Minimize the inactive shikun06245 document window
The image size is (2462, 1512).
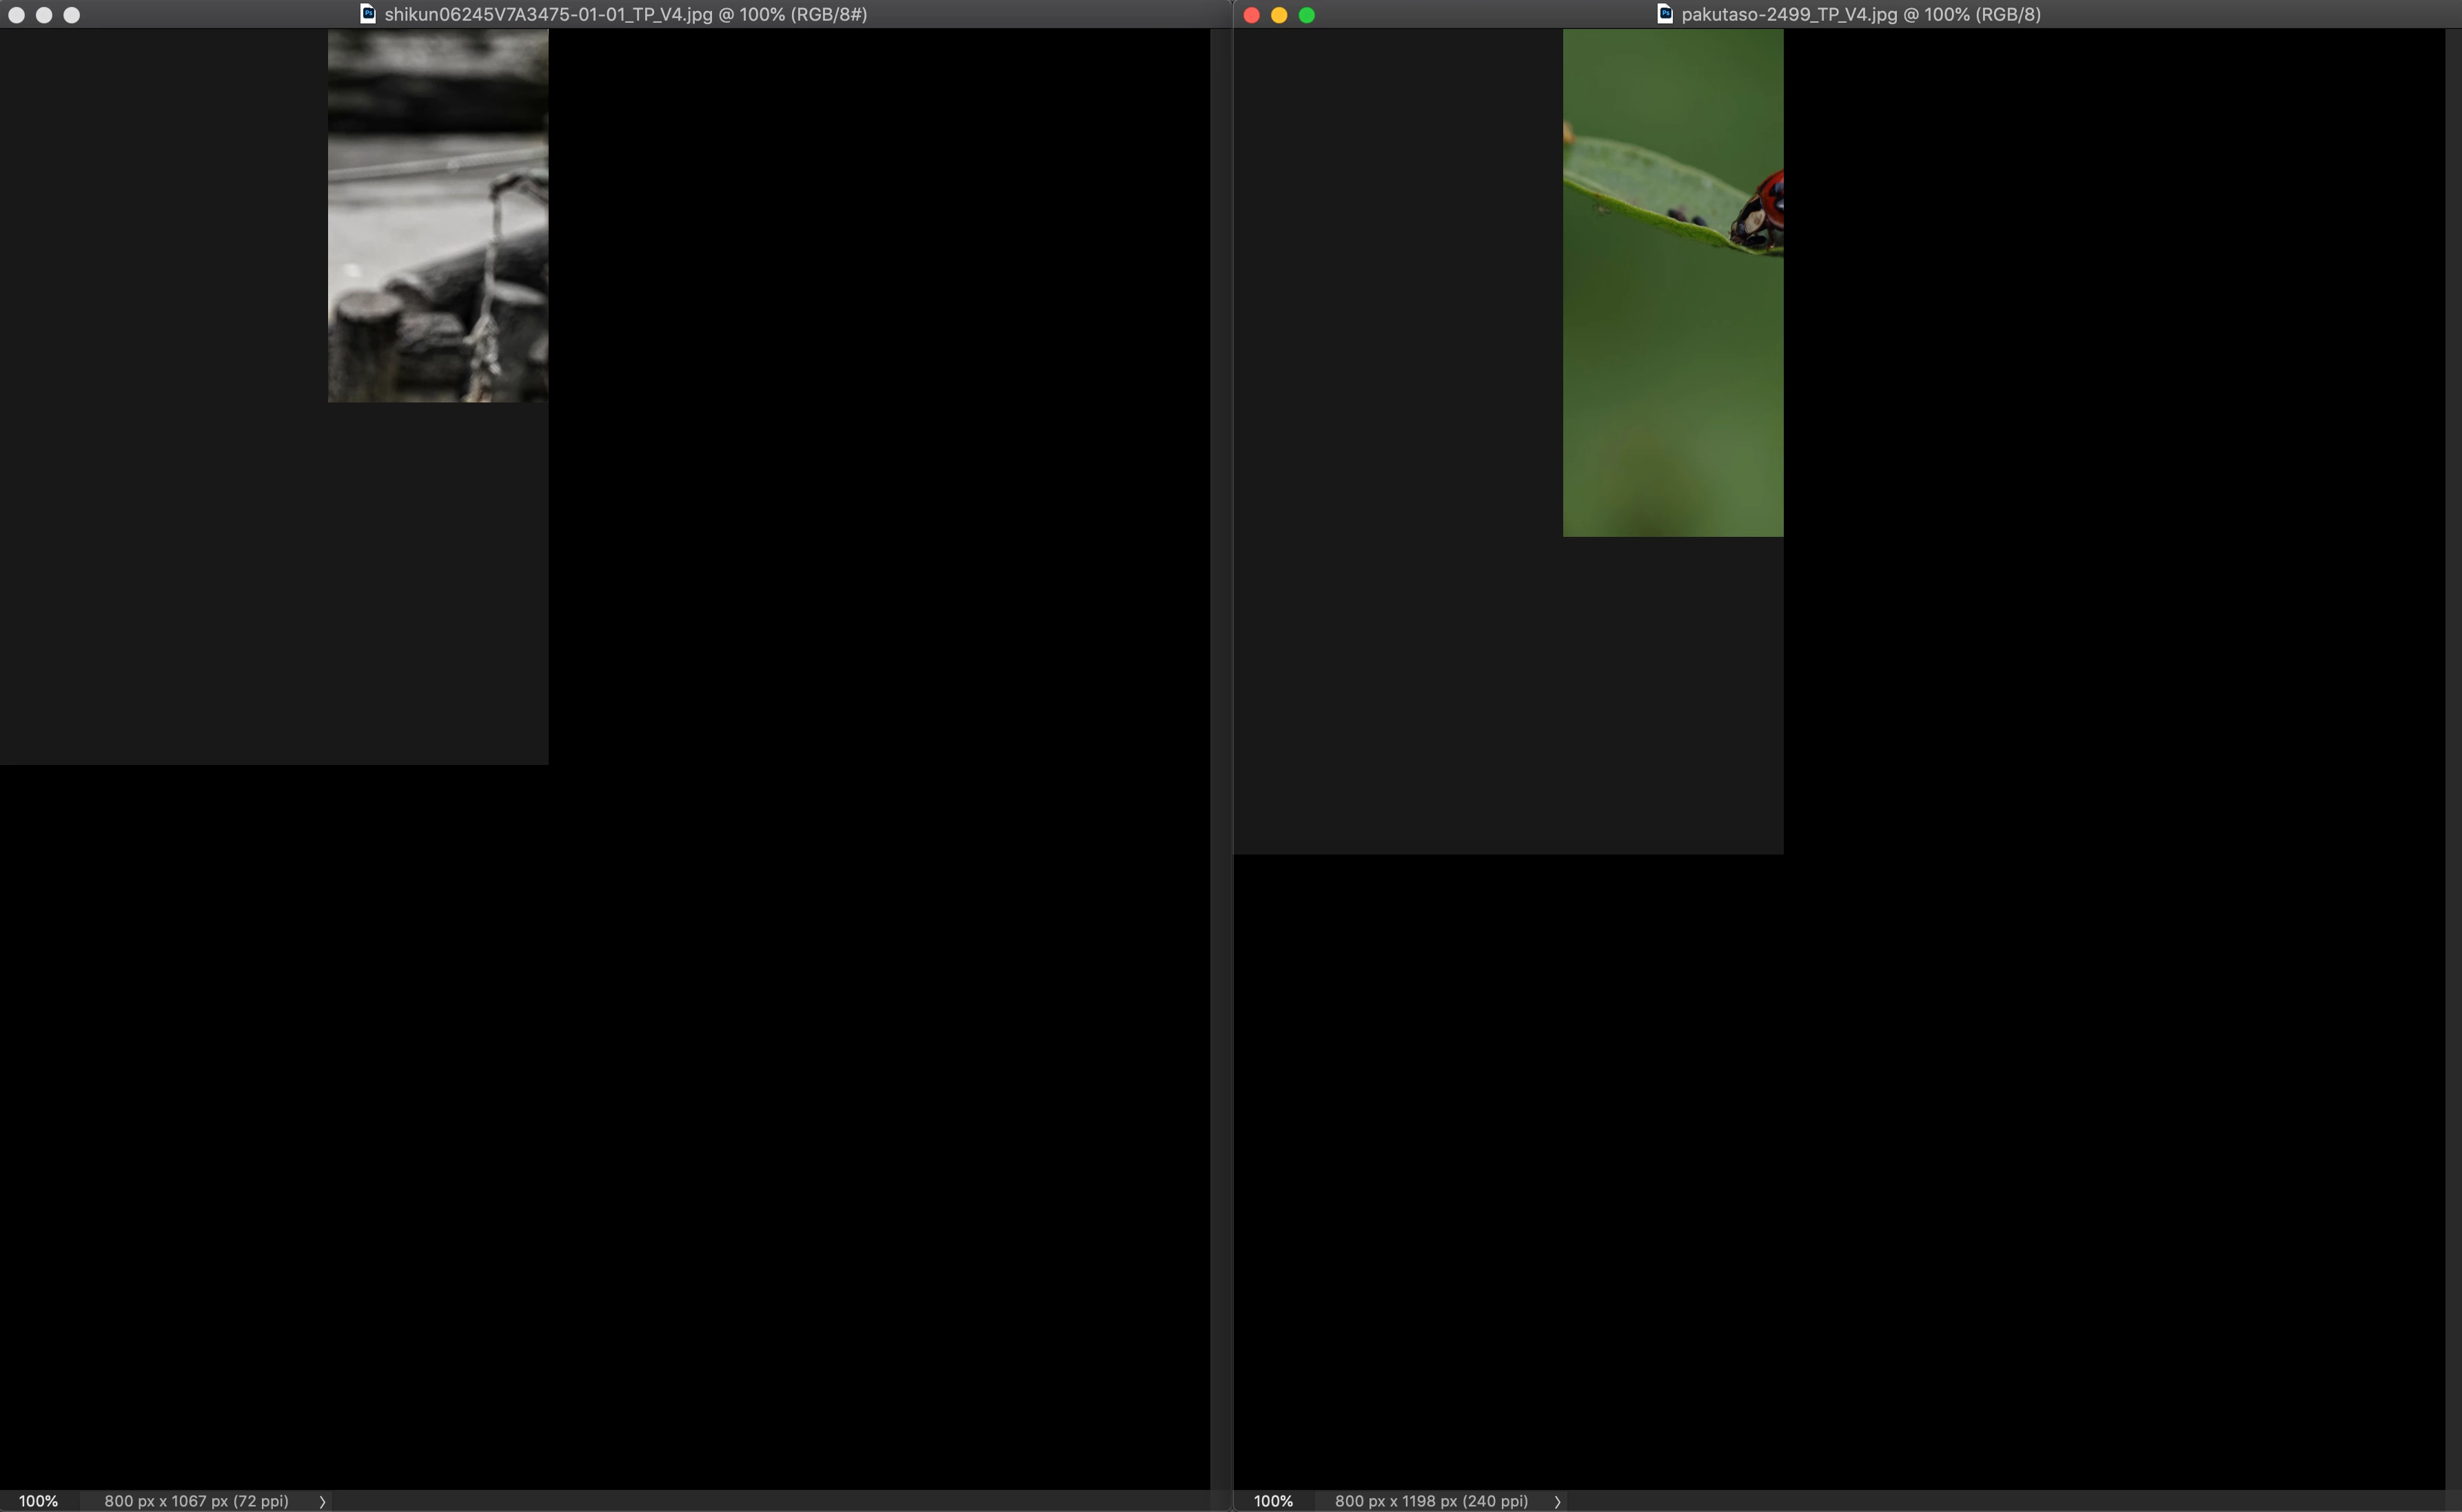(44, 15)
